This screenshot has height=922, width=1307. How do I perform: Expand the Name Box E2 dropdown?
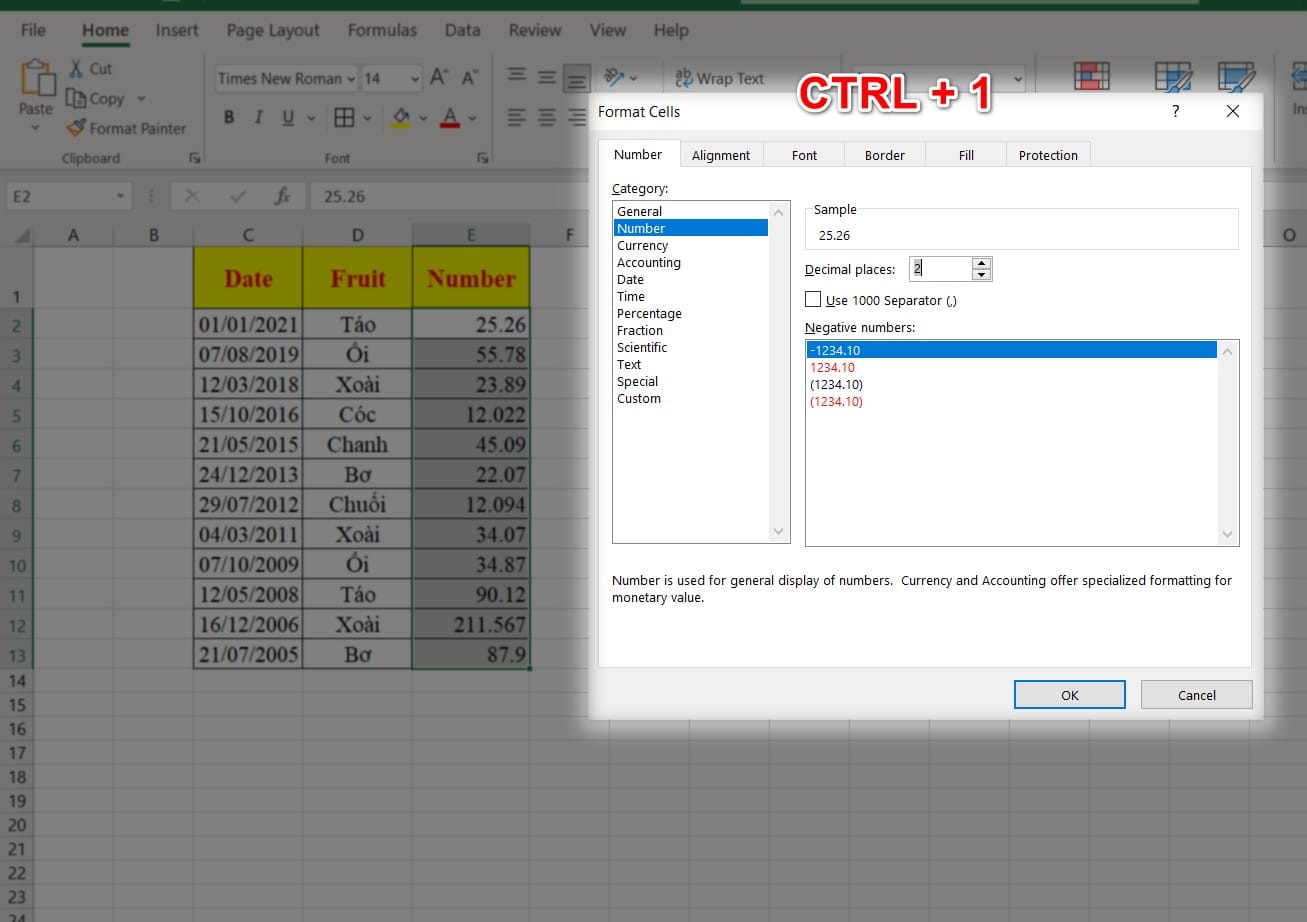pyautogui.click(x=120, y=196)
